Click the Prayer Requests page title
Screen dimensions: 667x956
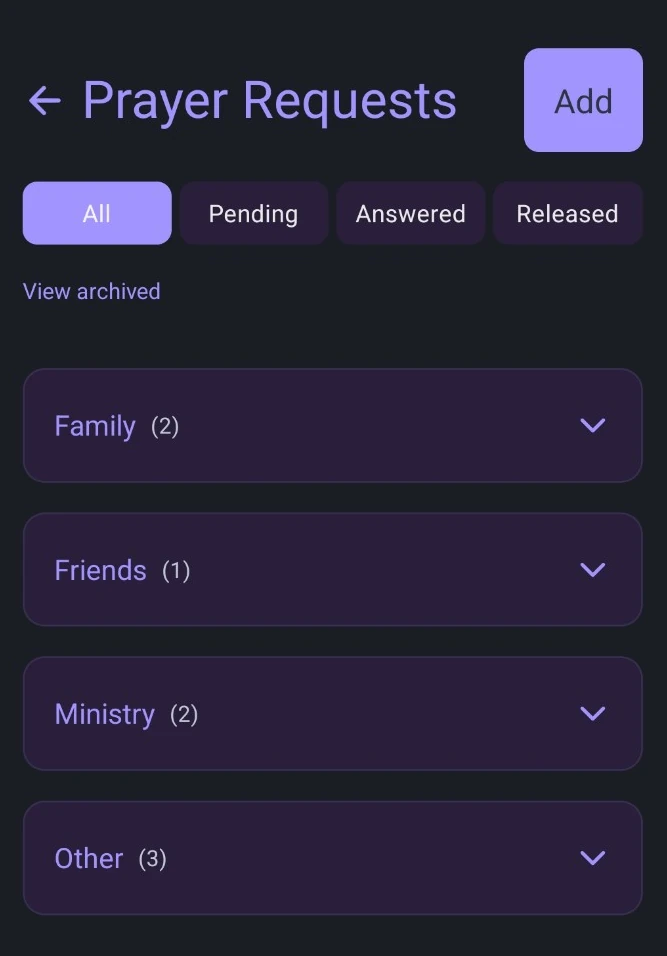pos(269,101)
